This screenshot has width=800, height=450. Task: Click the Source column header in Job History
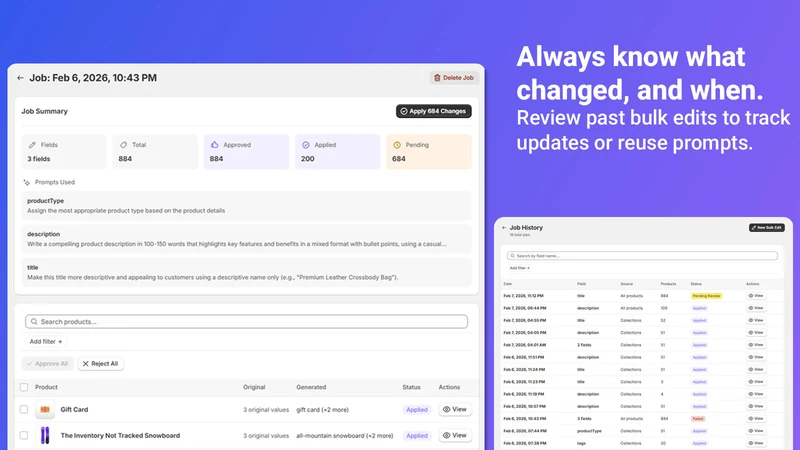[627, 284]
